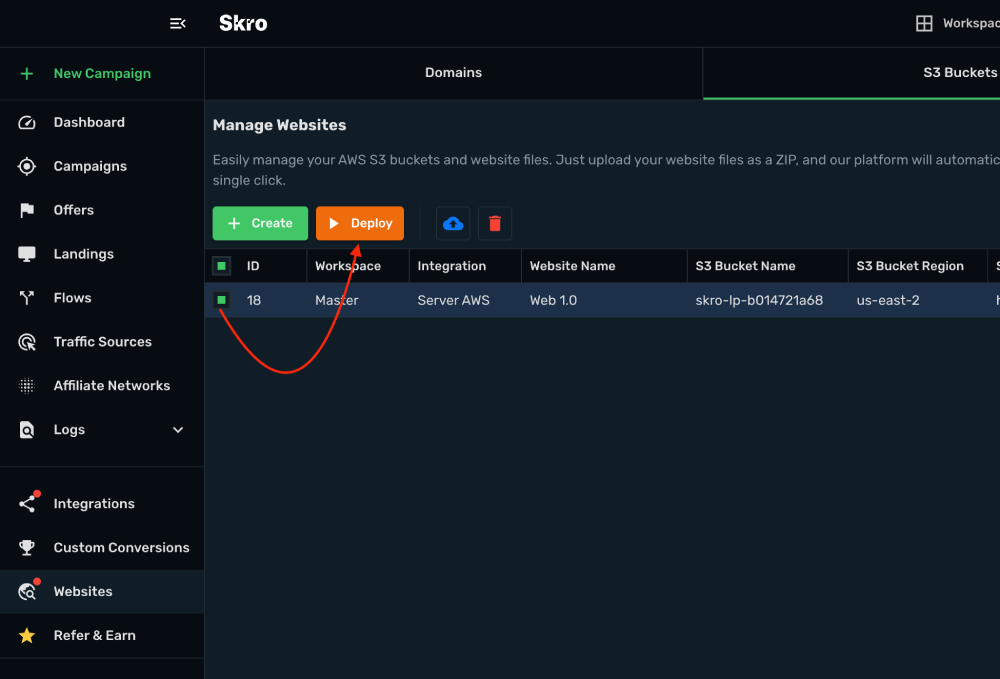The height and width of the screenshot is (679, 1000).
Task: Click the Websites globe search icon
Action: (27, 592)
